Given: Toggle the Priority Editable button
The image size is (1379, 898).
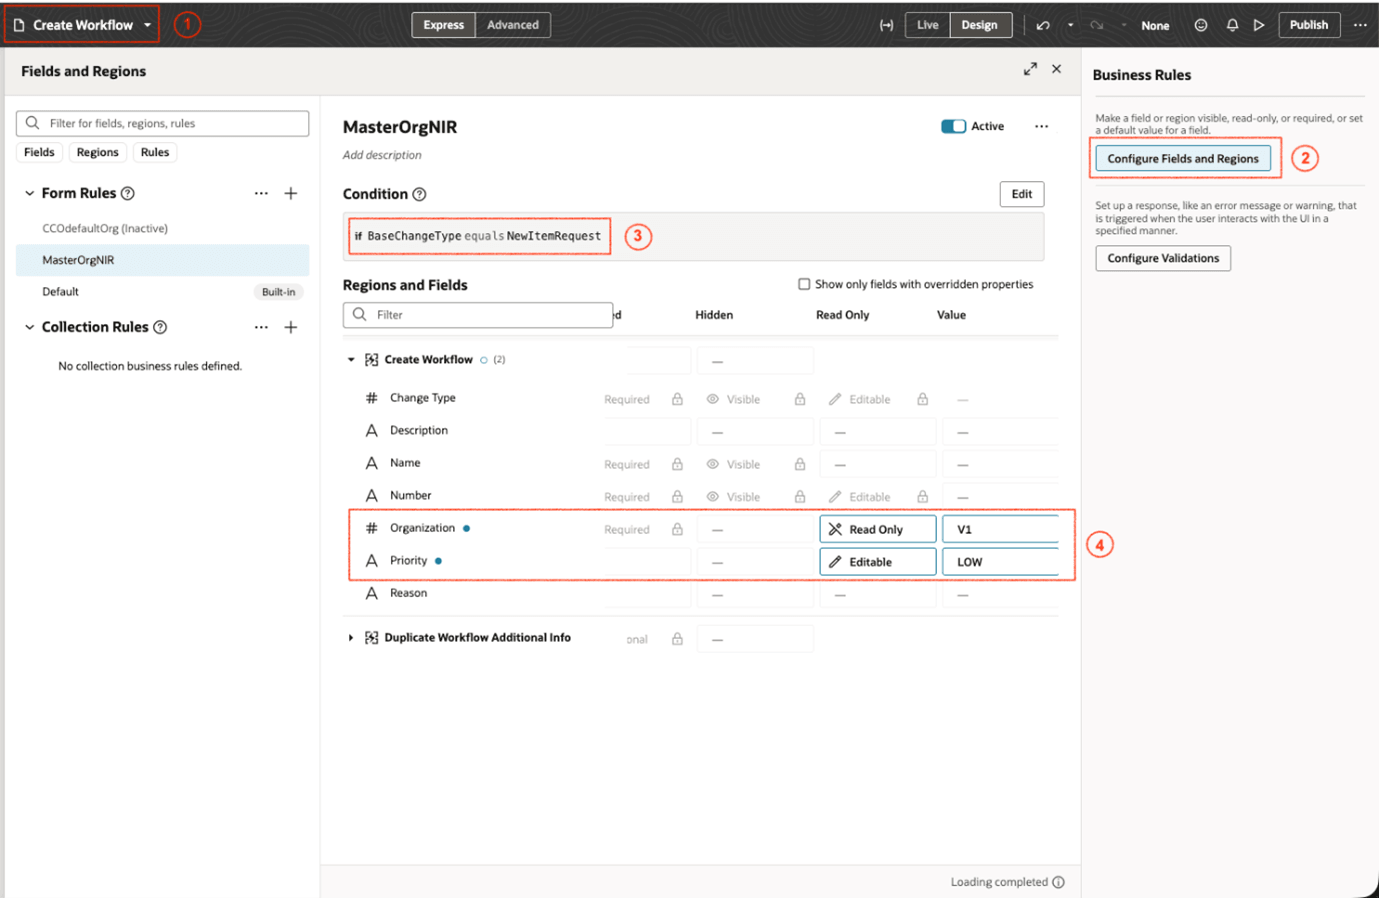Looking at the screenshot, I should (x=878, y=562).
